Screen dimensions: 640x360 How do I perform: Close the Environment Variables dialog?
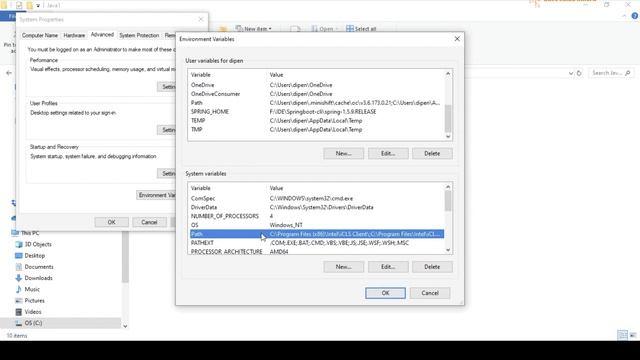[x=457, y=39]
